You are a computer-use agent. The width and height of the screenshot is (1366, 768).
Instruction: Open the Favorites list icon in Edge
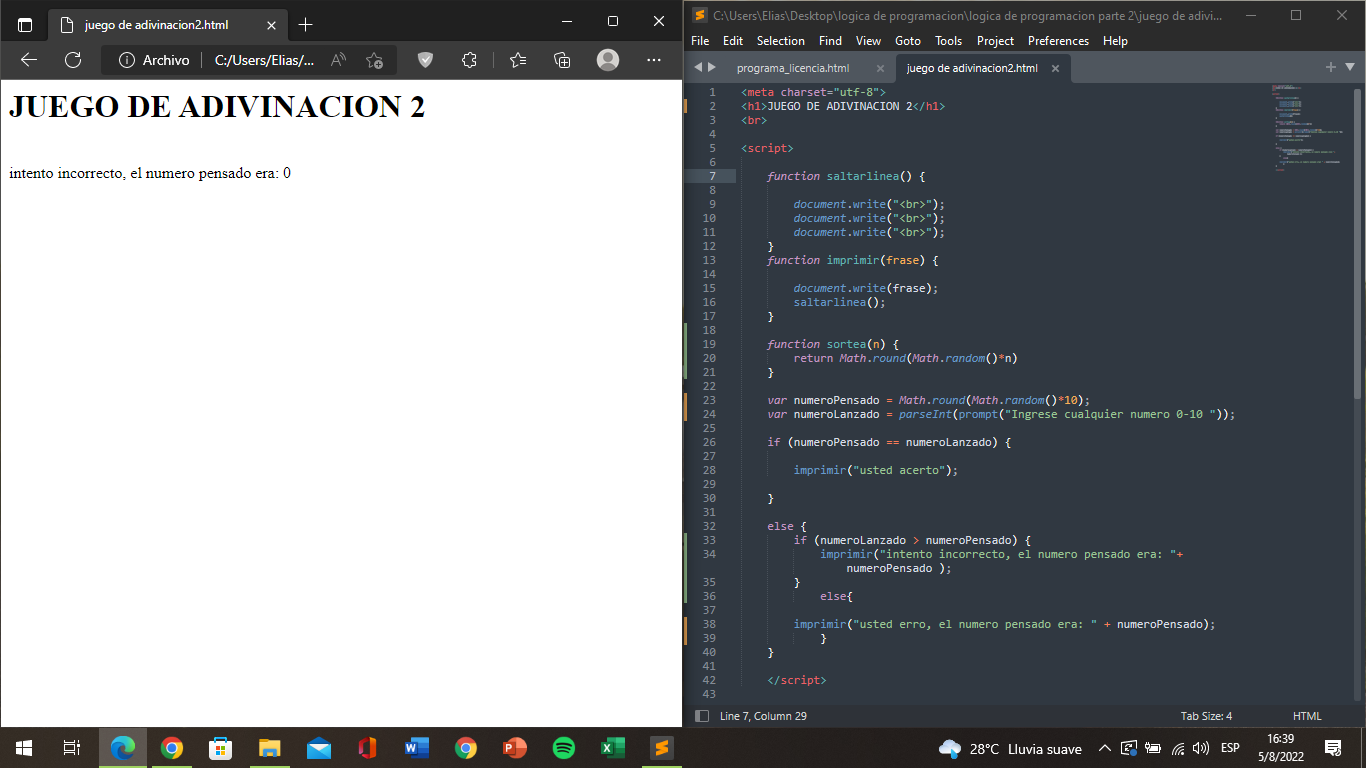pos(517,60)
